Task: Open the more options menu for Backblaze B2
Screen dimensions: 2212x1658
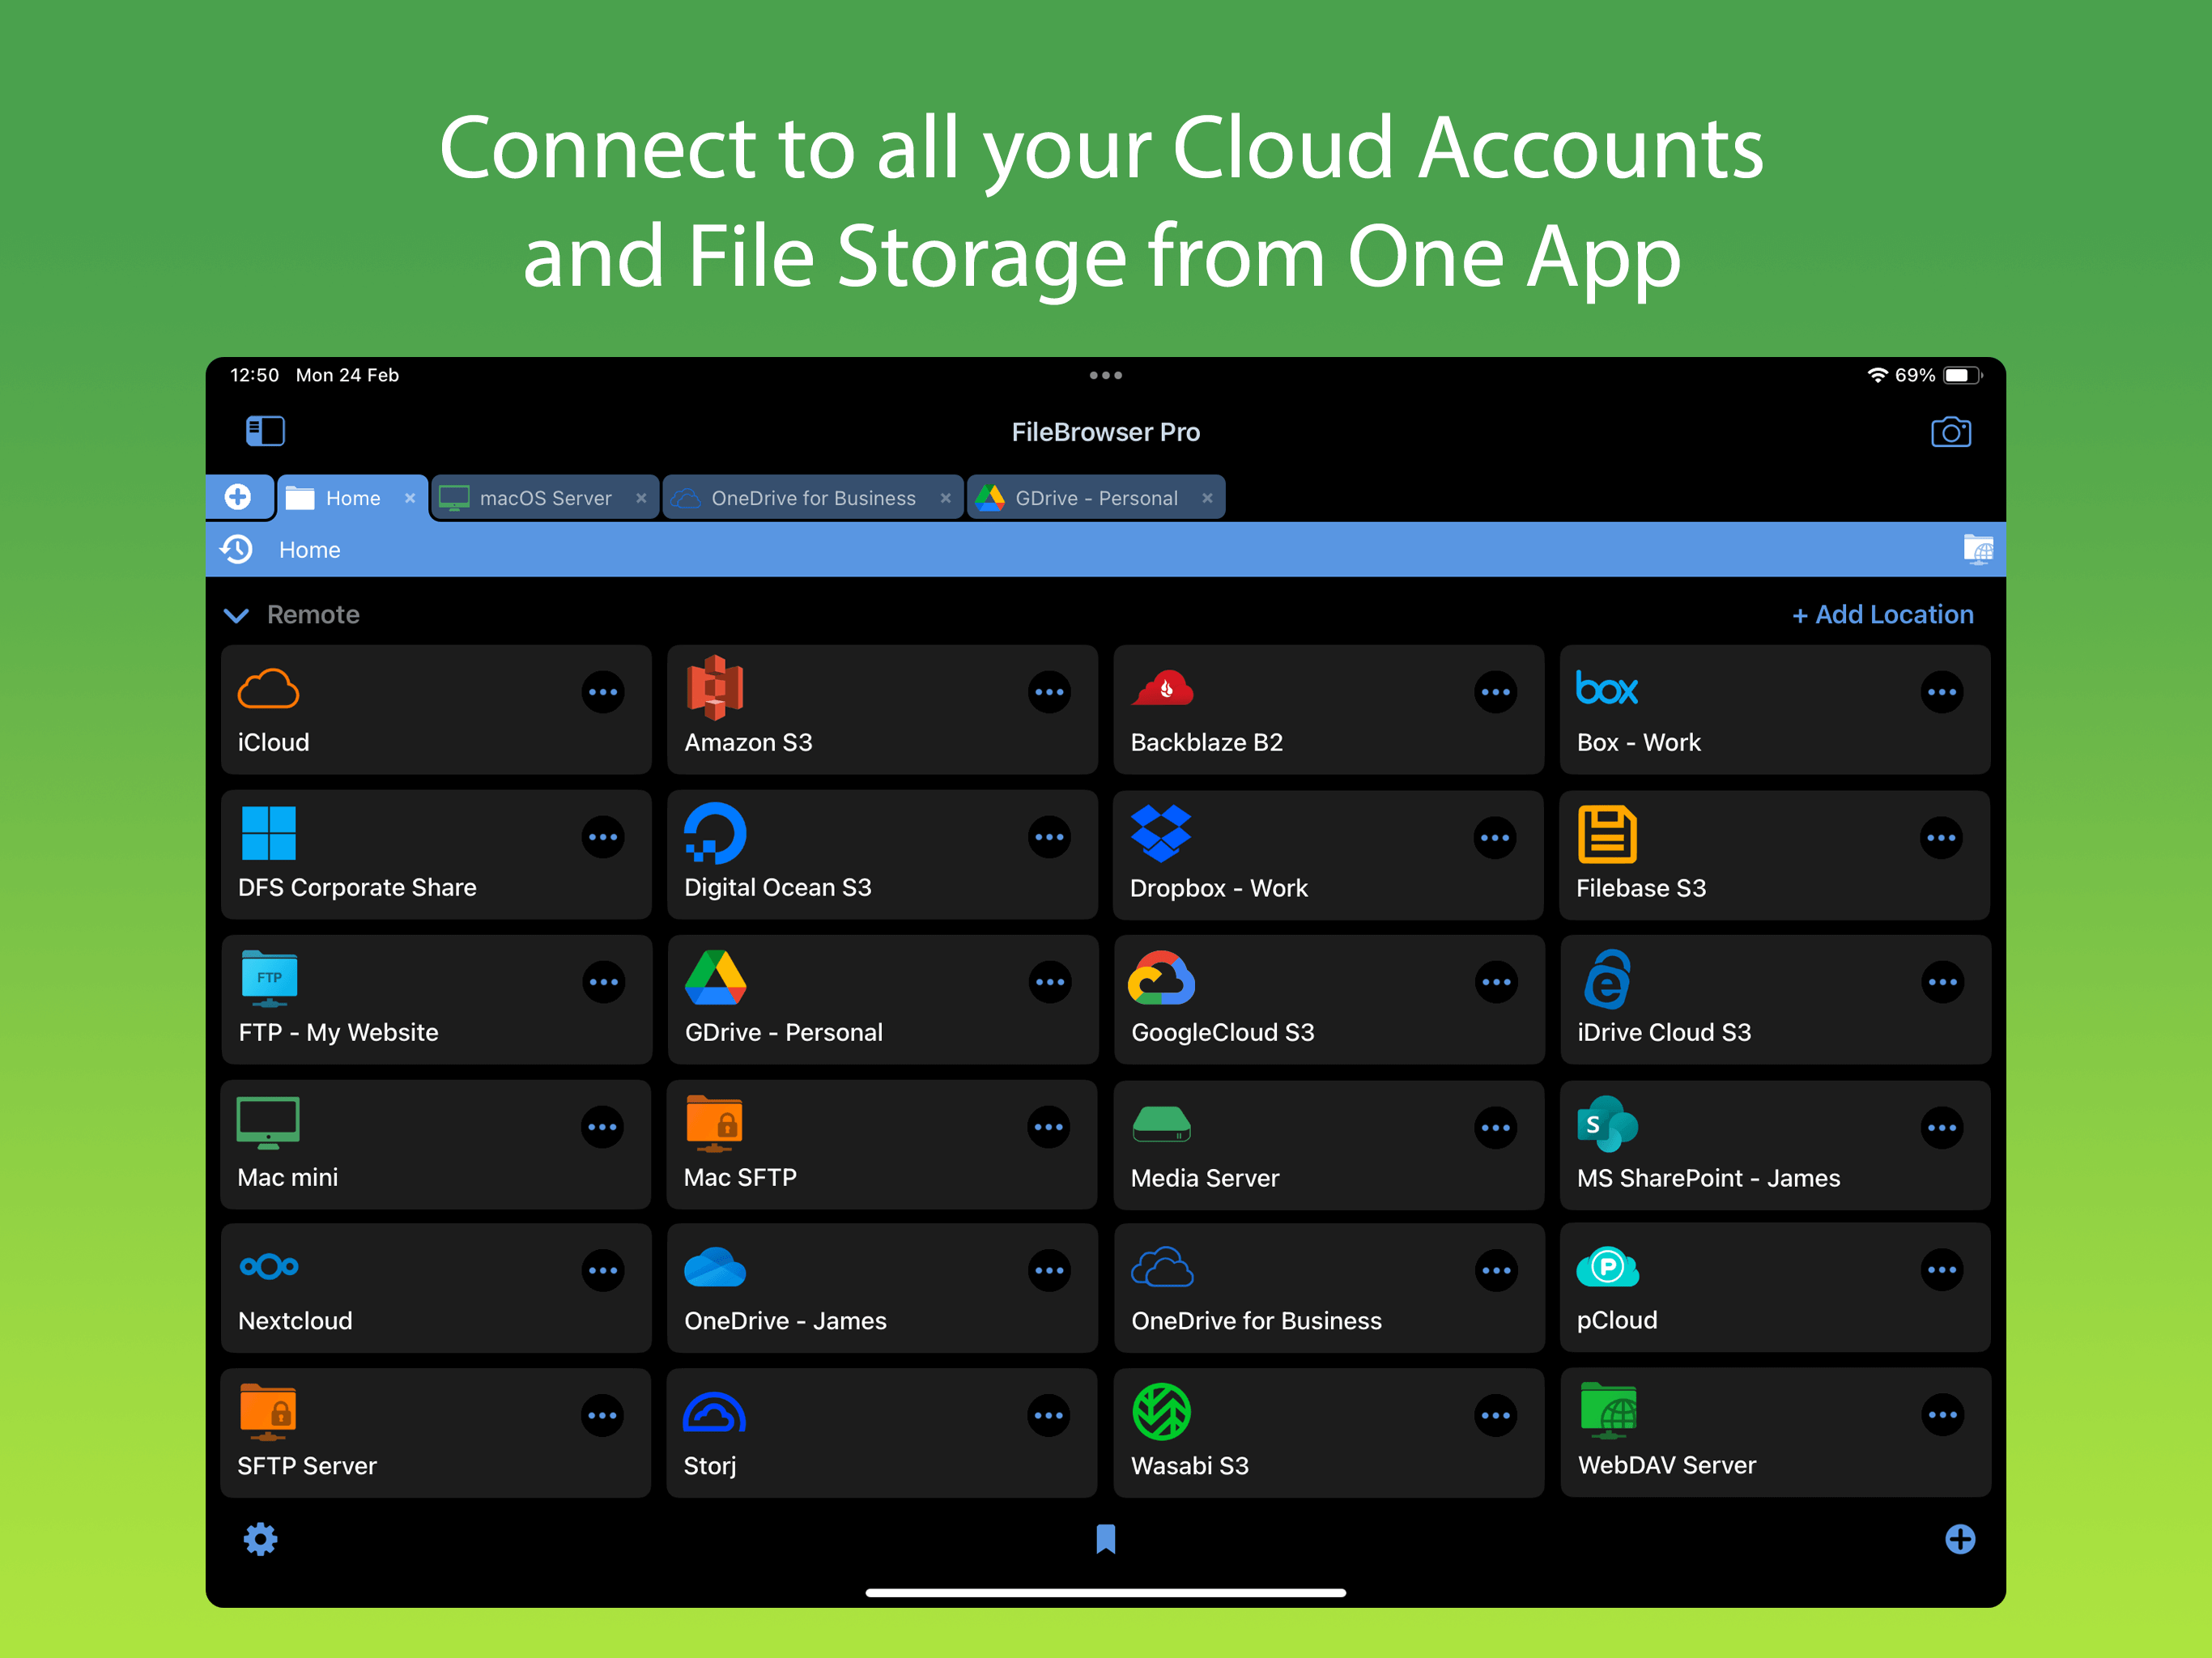Action: click(x=1496, y=692)
